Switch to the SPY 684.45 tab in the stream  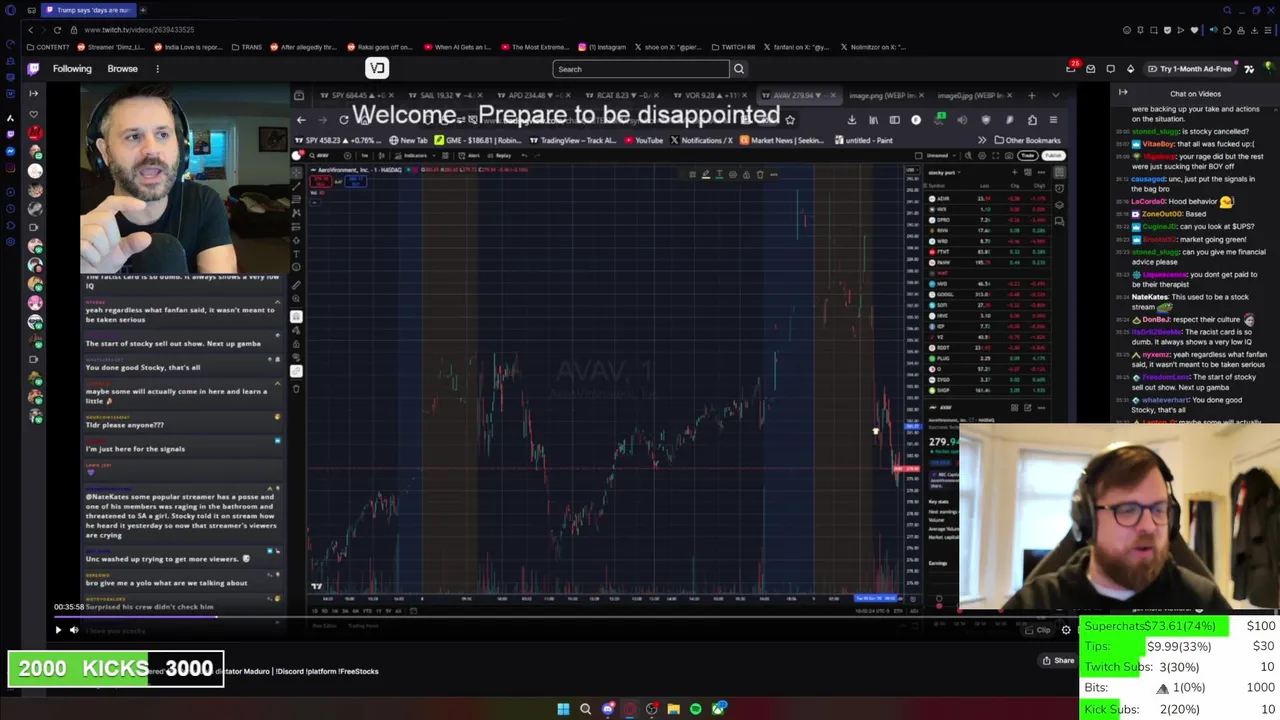coord(351,95)
